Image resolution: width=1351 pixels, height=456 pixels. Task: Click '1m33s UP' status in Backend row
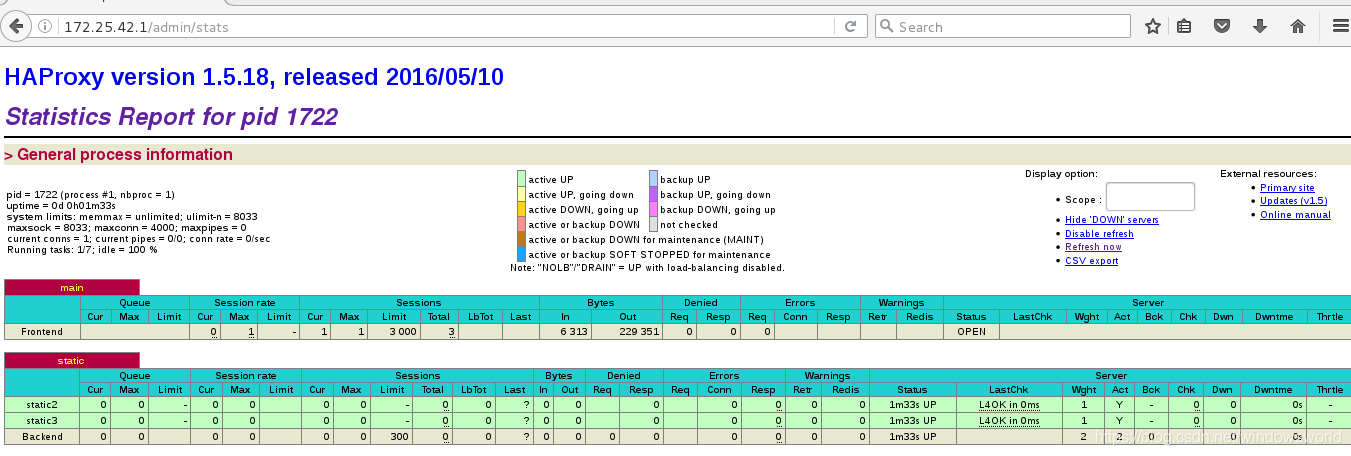[912, 437]
